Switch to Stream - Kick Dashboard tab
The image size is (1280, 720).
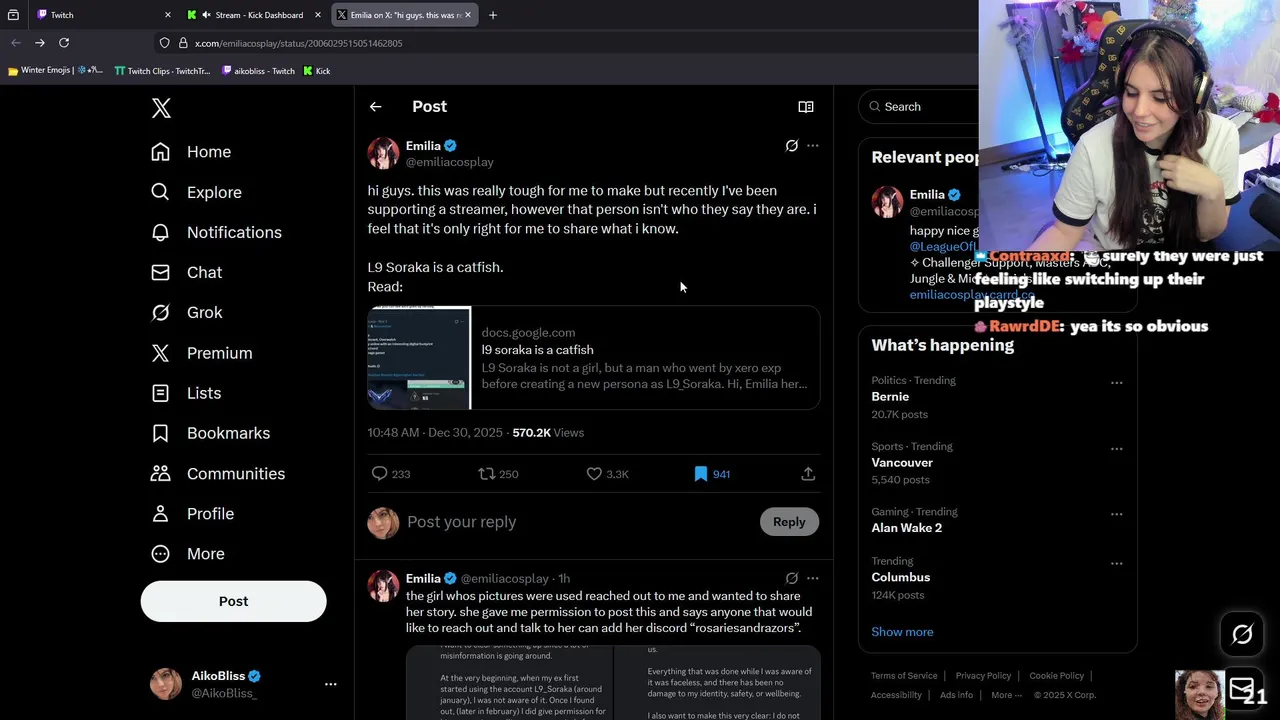click(x=252, y=15)
